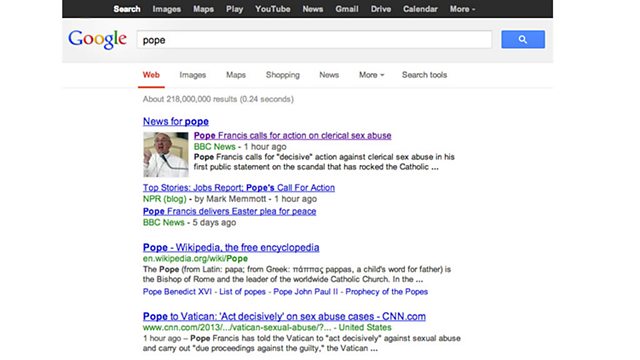The height and width of the screenshot is (360, 640).
Task: Open 'YouTube' in the black top bar
Action: pyautogui.click(x=273, y=9)
